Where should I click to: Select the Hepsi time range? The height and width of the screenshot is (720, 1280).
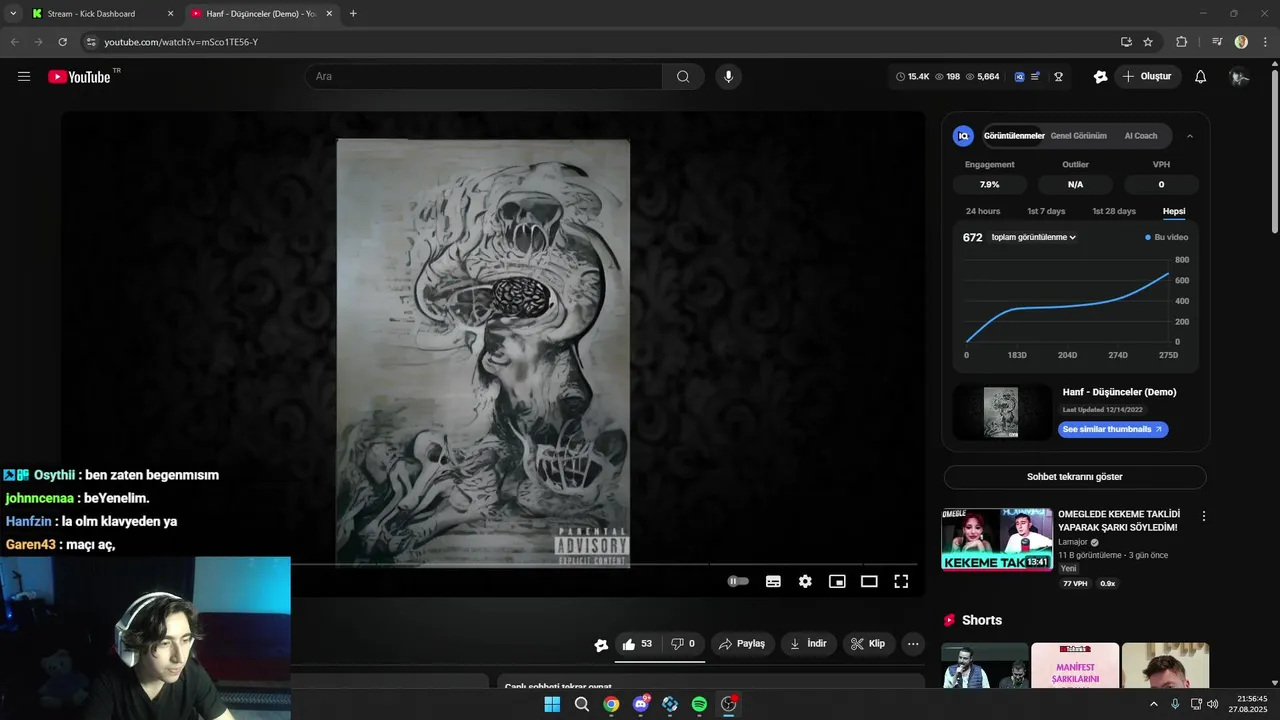[x=1174, y=211]
